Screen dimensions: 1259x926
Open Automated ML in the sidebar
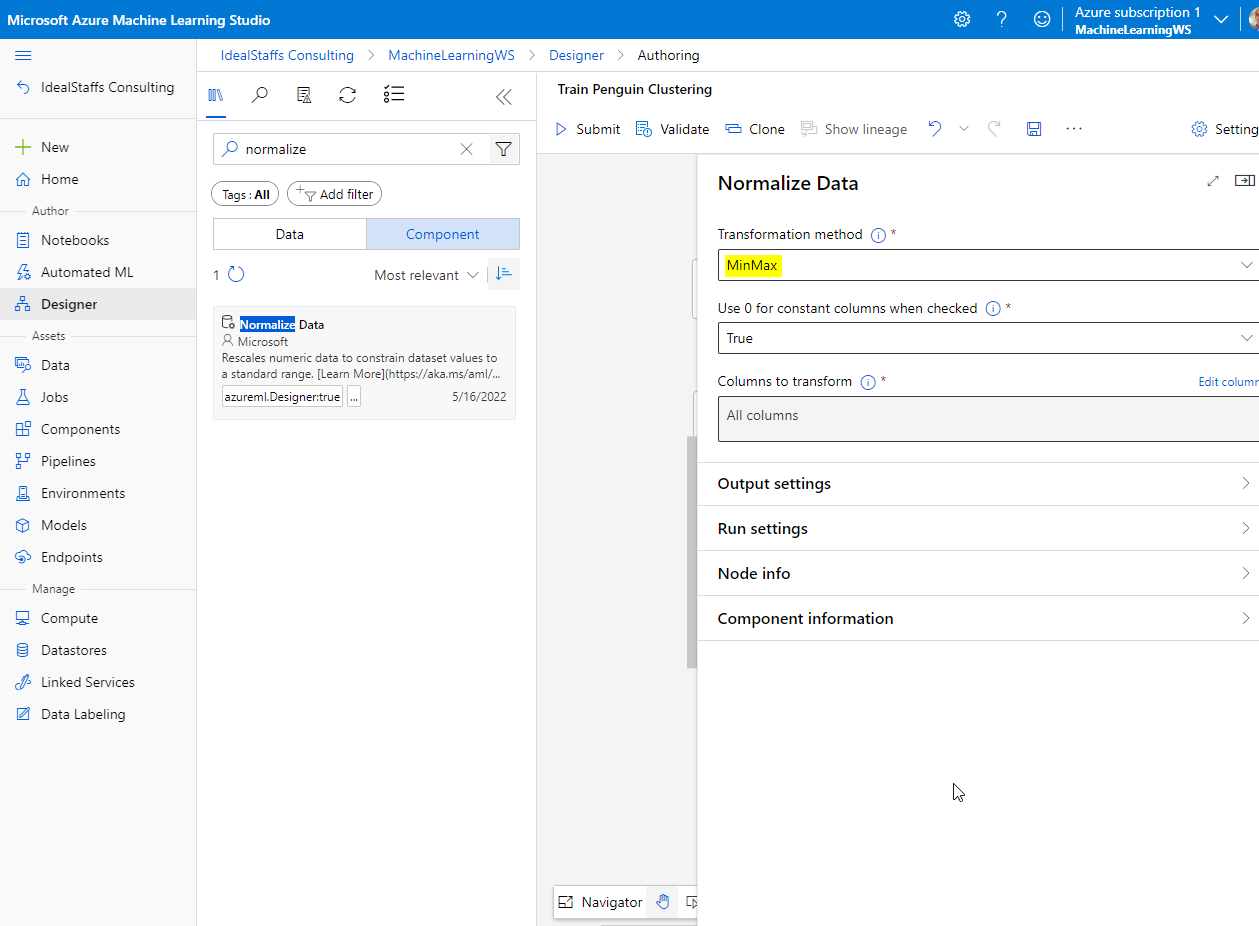[86, 272]
